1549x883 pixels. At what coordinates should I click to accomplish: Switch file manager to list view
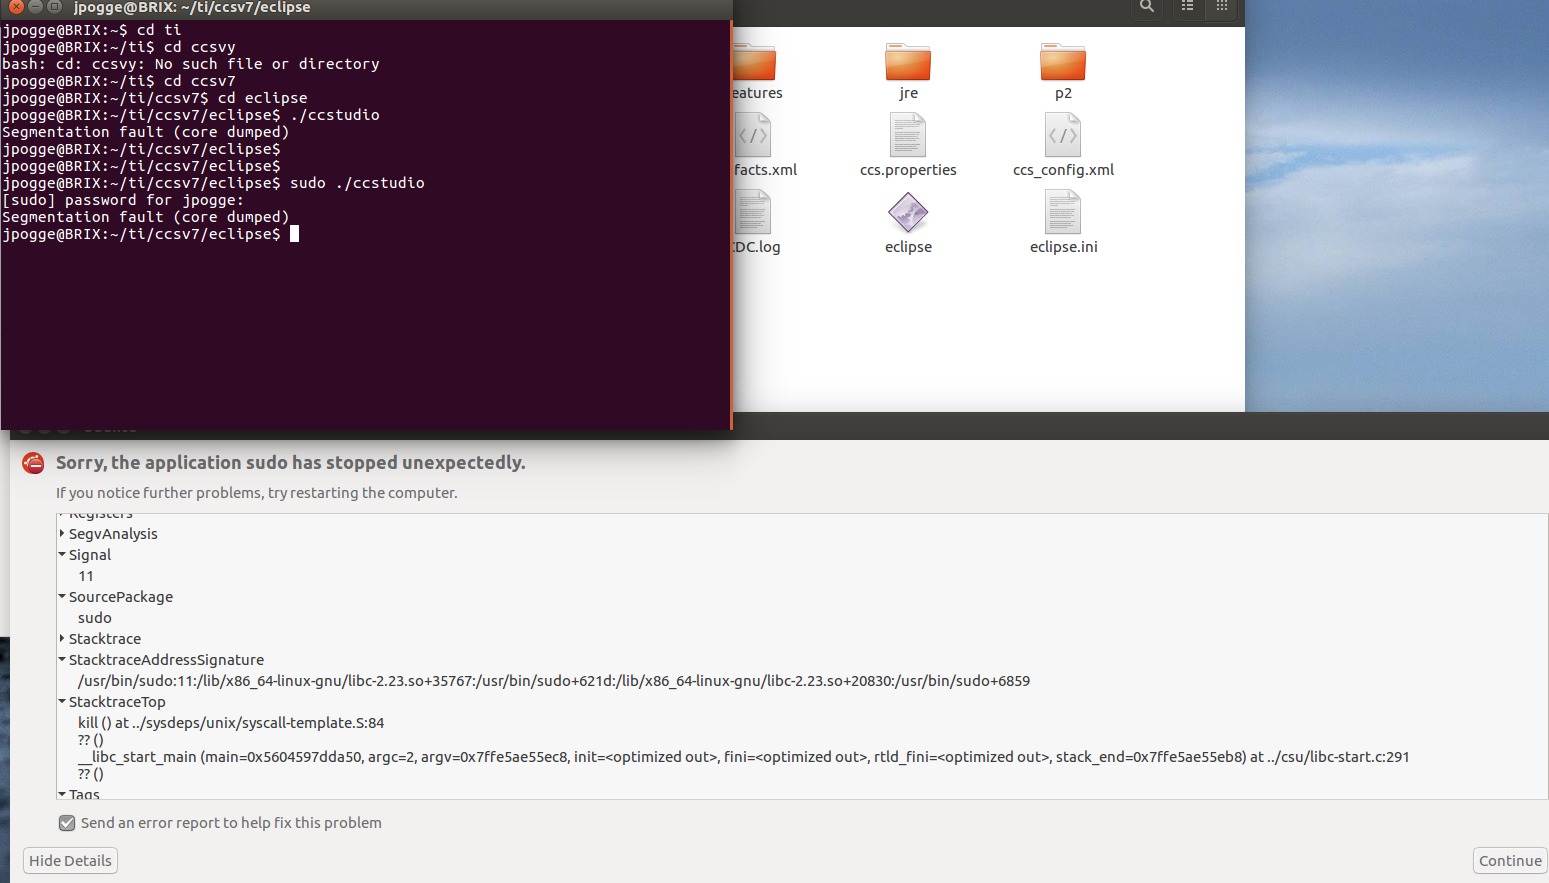click(1187, 7)
